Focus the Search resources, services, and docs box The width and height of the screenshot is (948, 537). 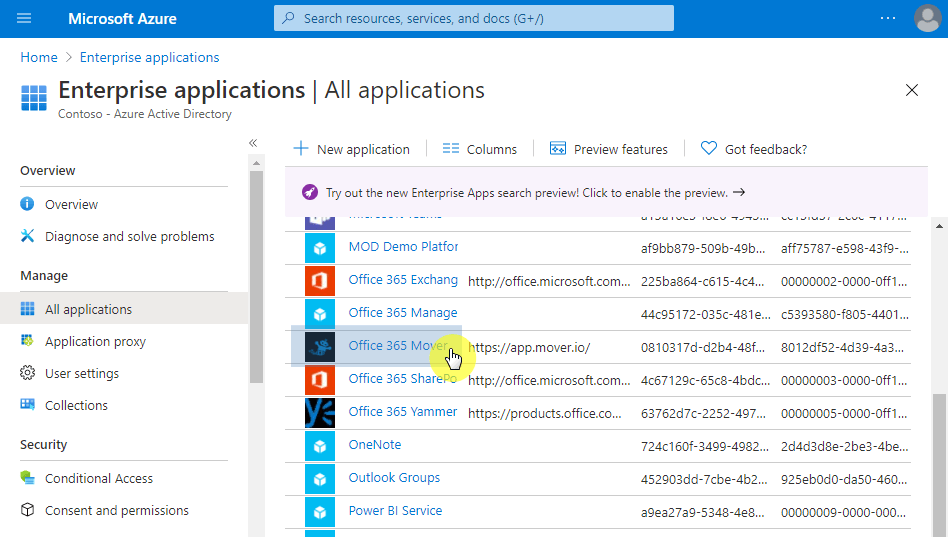[x=473, y=18]
